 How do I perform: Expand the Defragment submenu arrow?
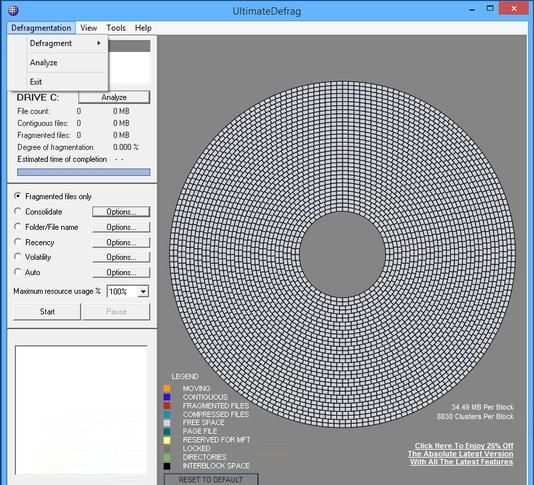pos(99,43)
